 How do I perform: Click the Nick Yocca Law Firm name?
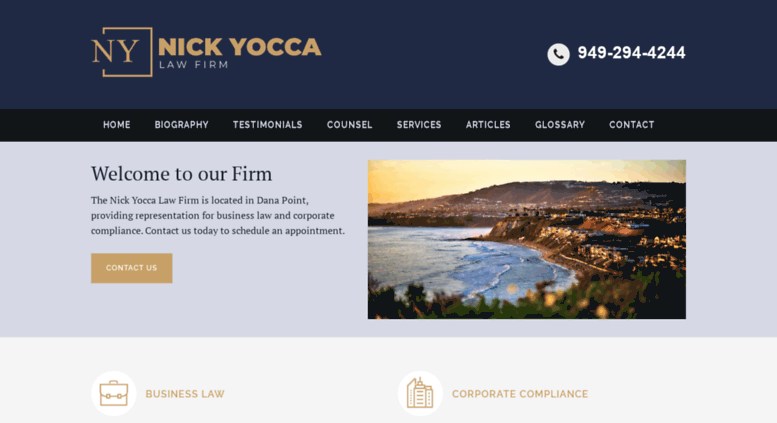coord(240,47)
